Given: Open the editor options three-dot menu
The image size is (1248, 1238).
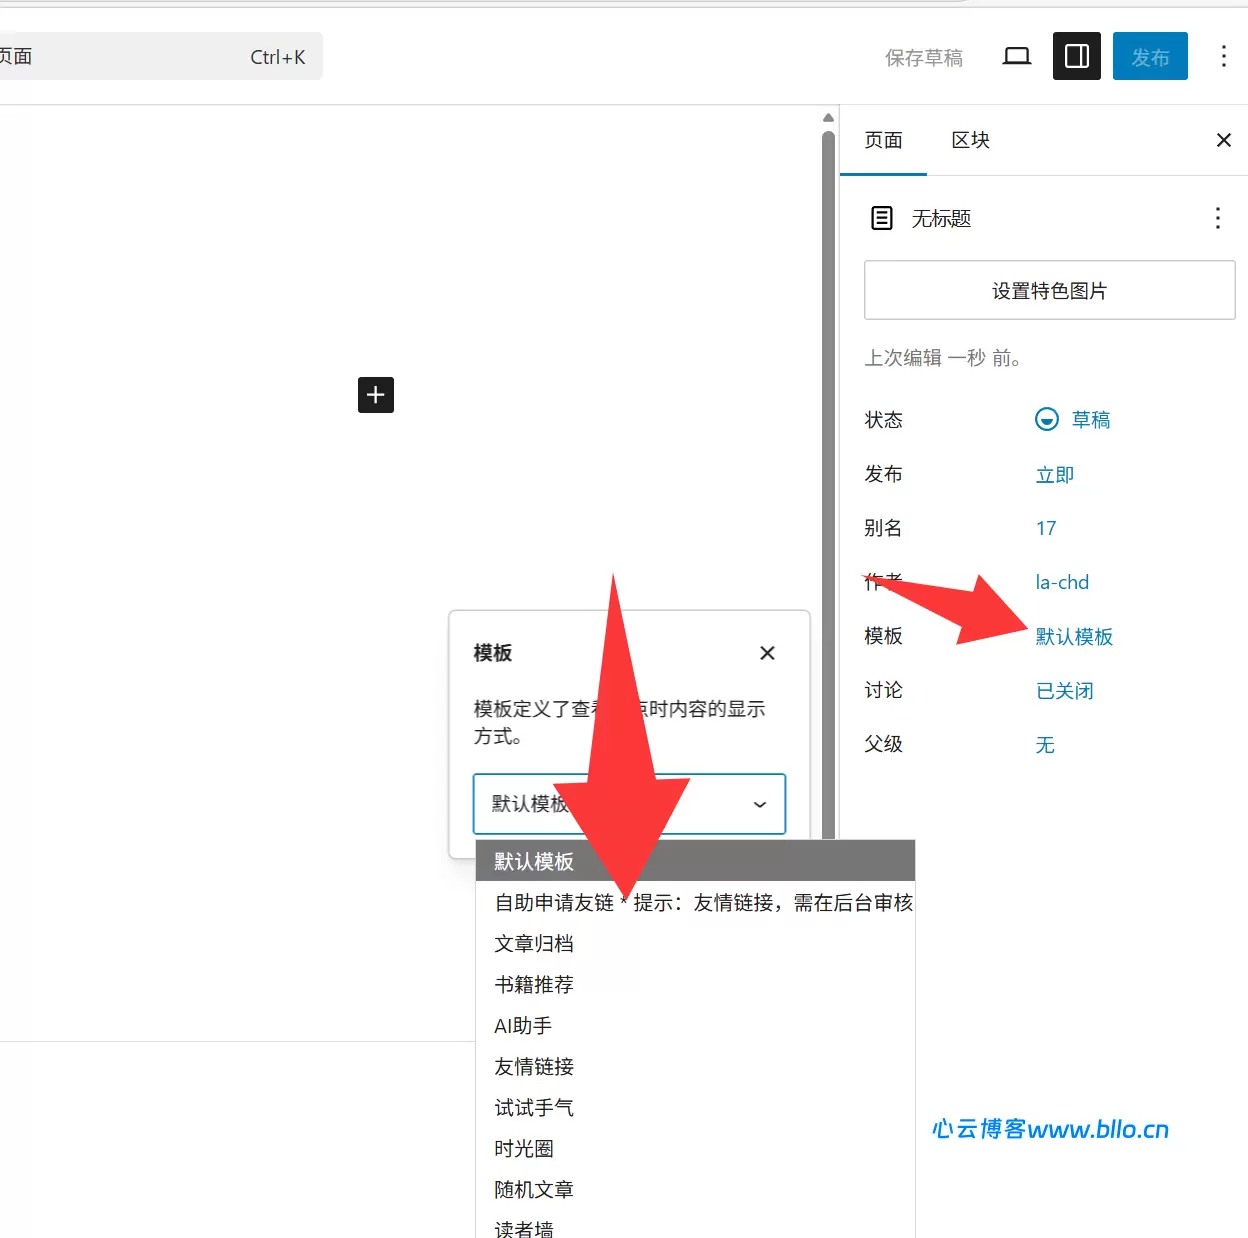Looking at the screenshot, I should pyautogui.click(x=1224, y=56).
